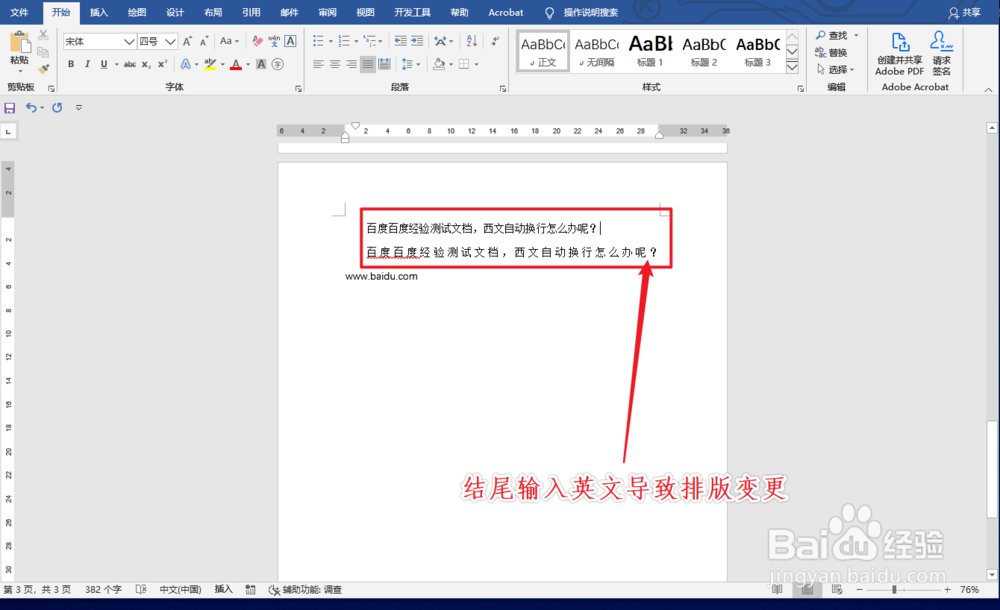This screenshot has height=610, width=1000.
Task: Expand the styles gallery More arrow
Action: tap(792, 66)
